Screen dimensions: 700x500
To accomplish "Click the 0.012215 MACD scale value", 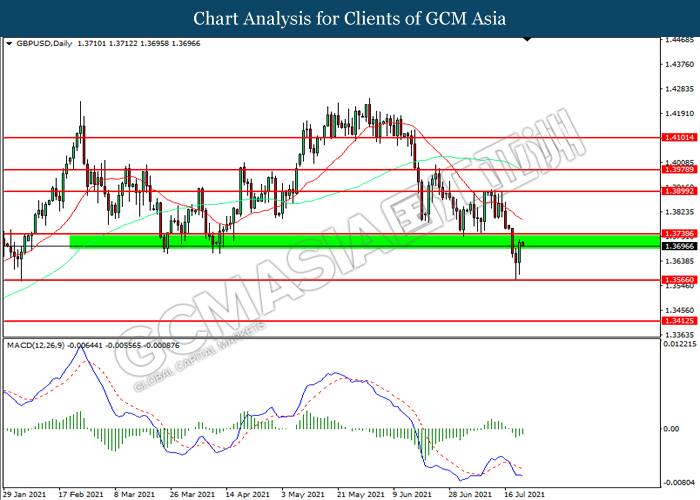I will (x=680, y=344).
